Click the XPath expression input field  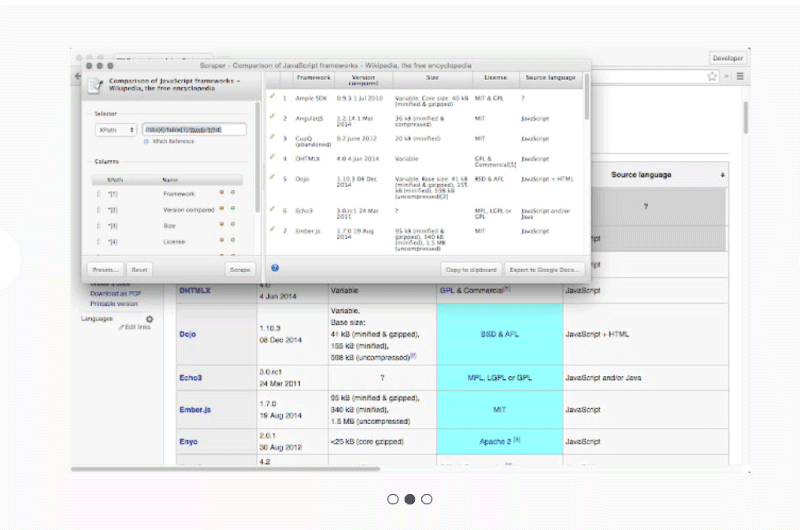[x=194, y=130]
